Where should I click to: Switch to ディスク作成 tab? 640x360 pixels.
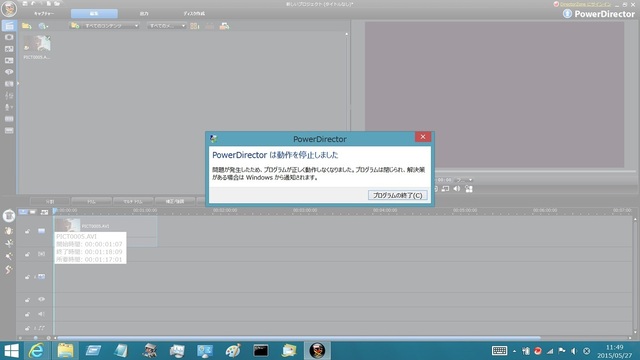tap(194, 13)
